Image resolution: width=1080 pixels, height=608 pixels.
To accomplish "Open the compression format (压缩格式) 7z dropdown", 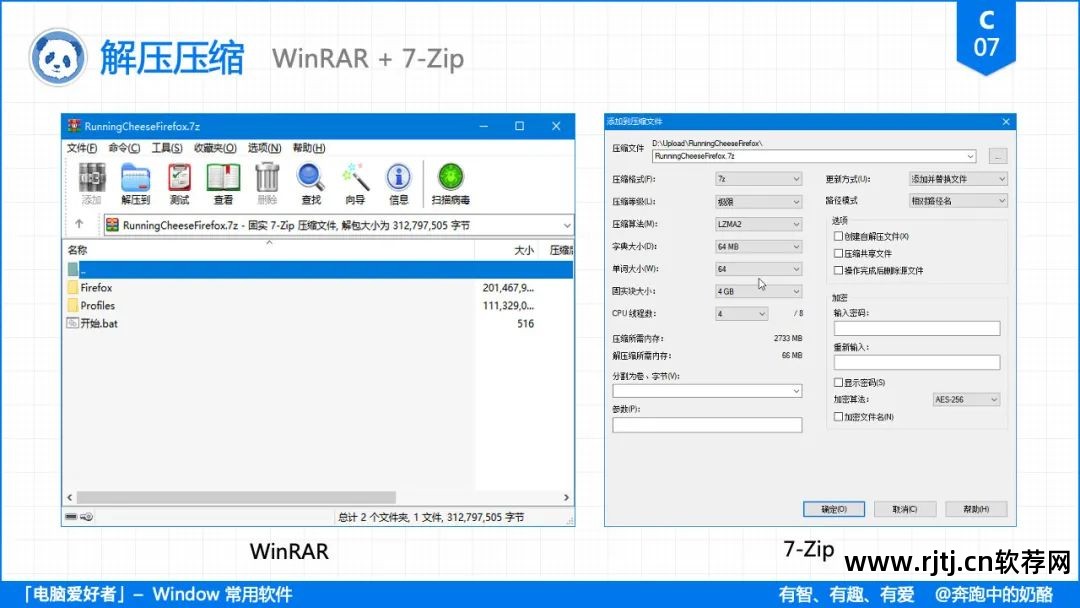I will 758,179.
